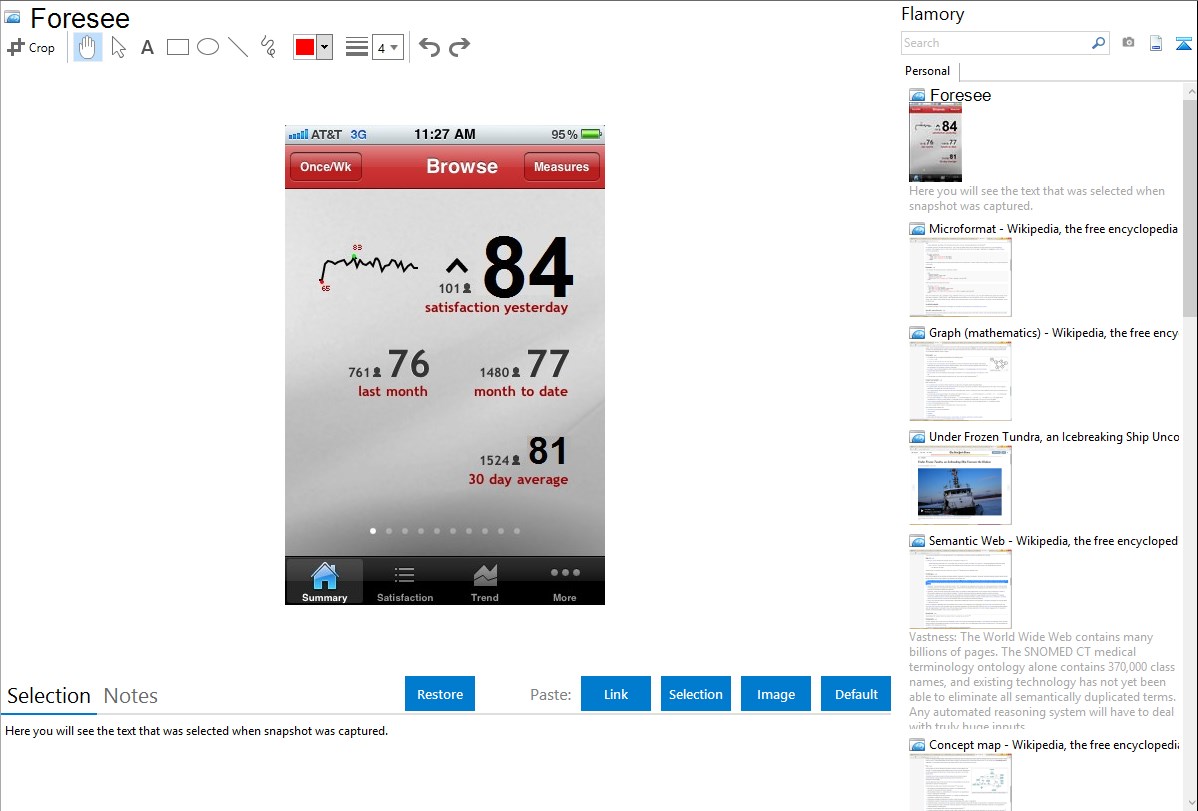Redo the last undone action
The width and height of the screenshot is (1198, 811).
pyautogui.click(x=459, y=47)
